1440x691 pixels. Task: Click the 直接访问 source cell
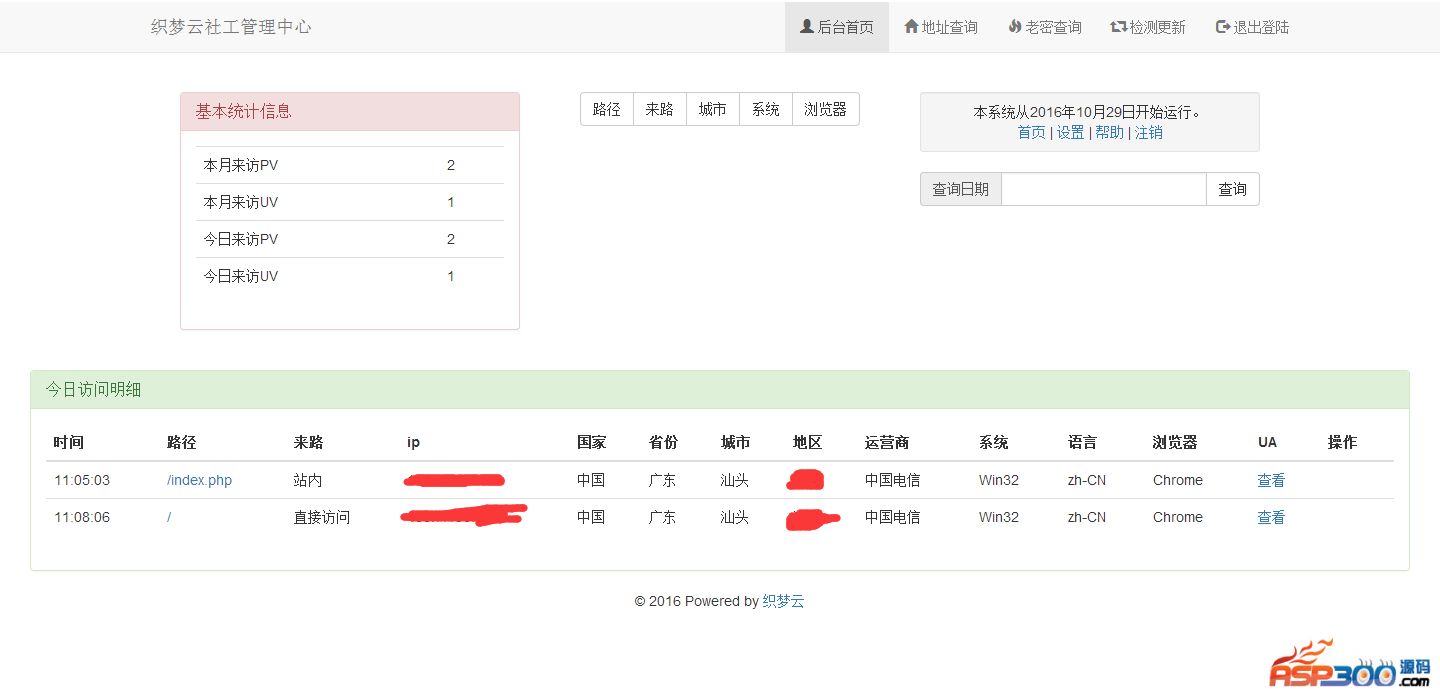click(322, 517)
